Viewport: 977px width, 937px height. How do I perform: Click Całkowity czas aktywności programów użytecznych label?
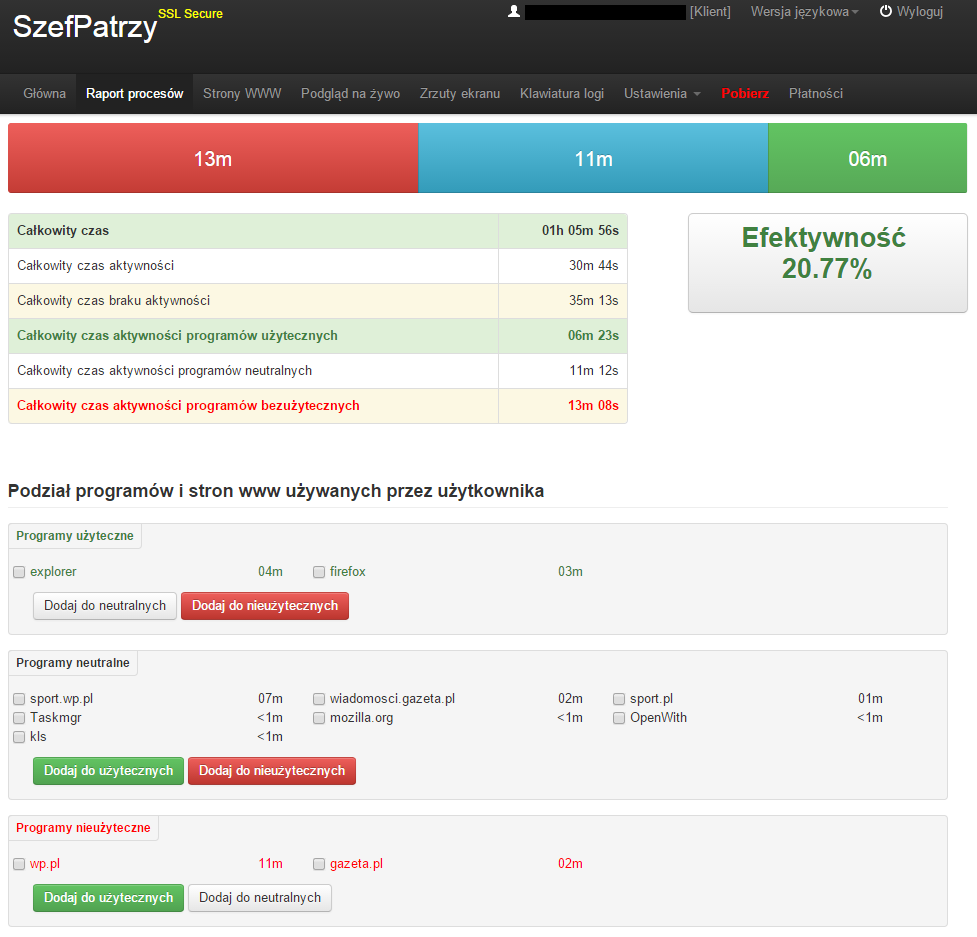[x=177, y=335]
